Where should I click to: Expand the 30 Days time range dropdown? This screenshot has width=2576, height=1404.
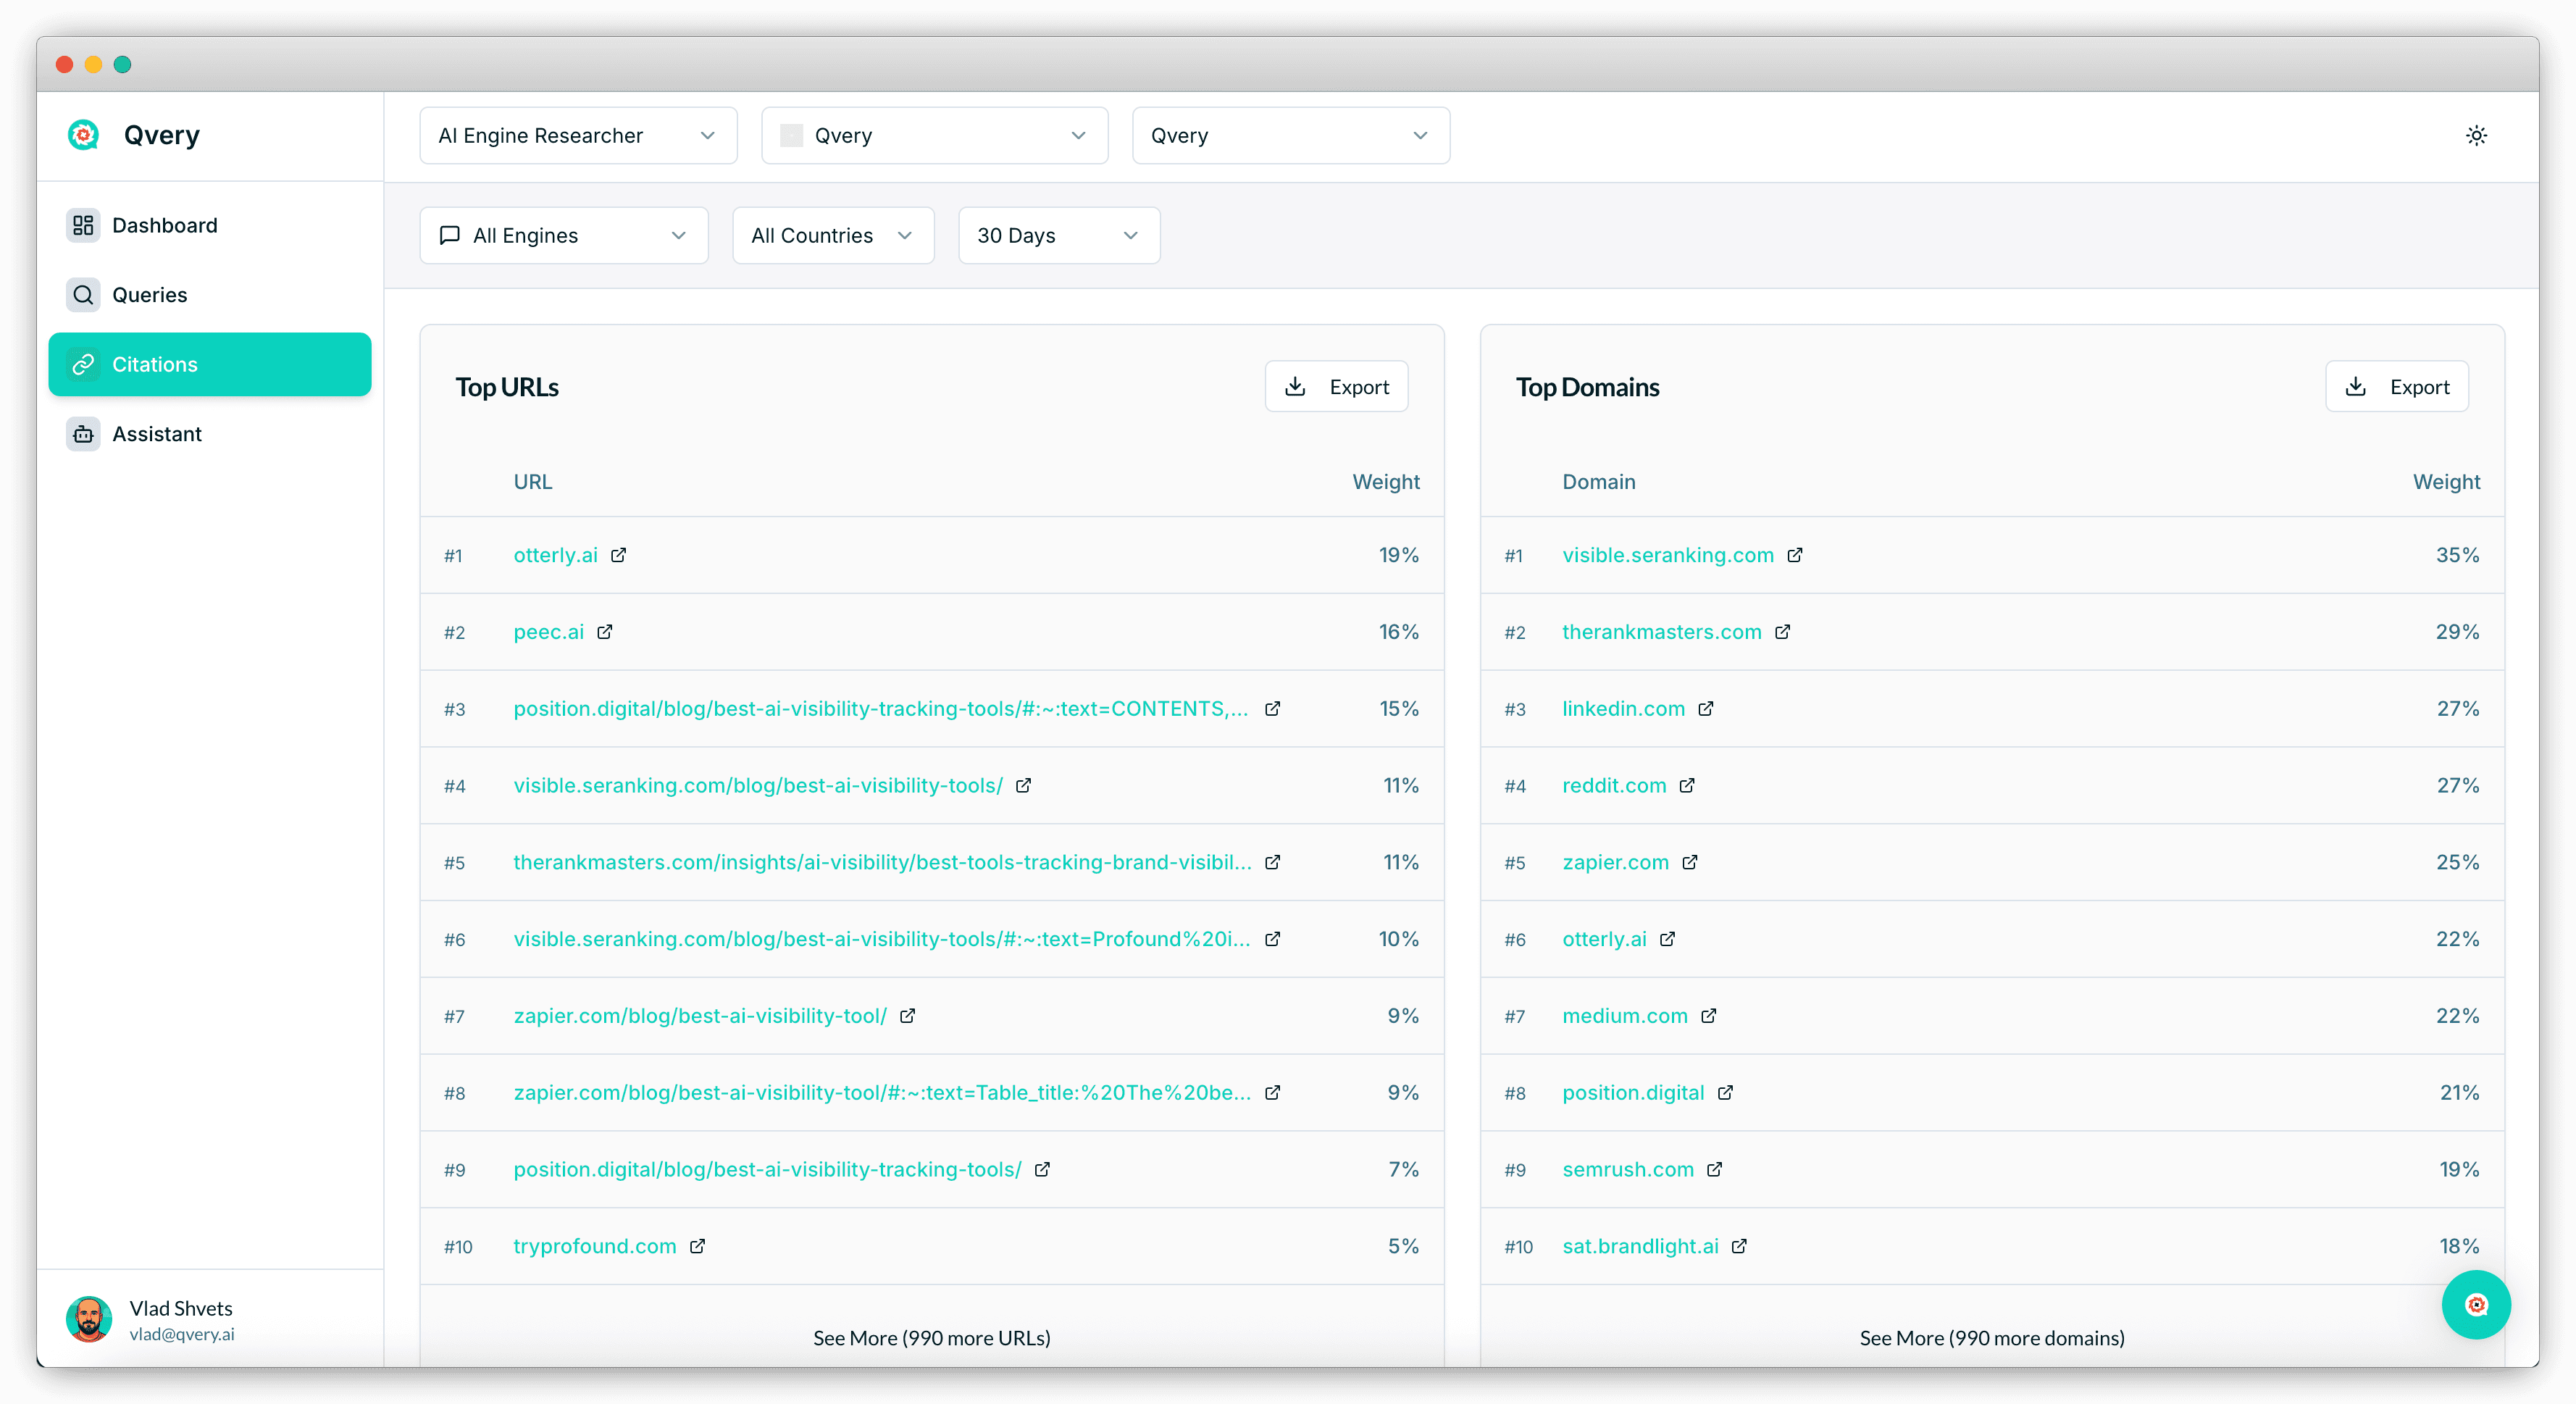[1058, 235]
